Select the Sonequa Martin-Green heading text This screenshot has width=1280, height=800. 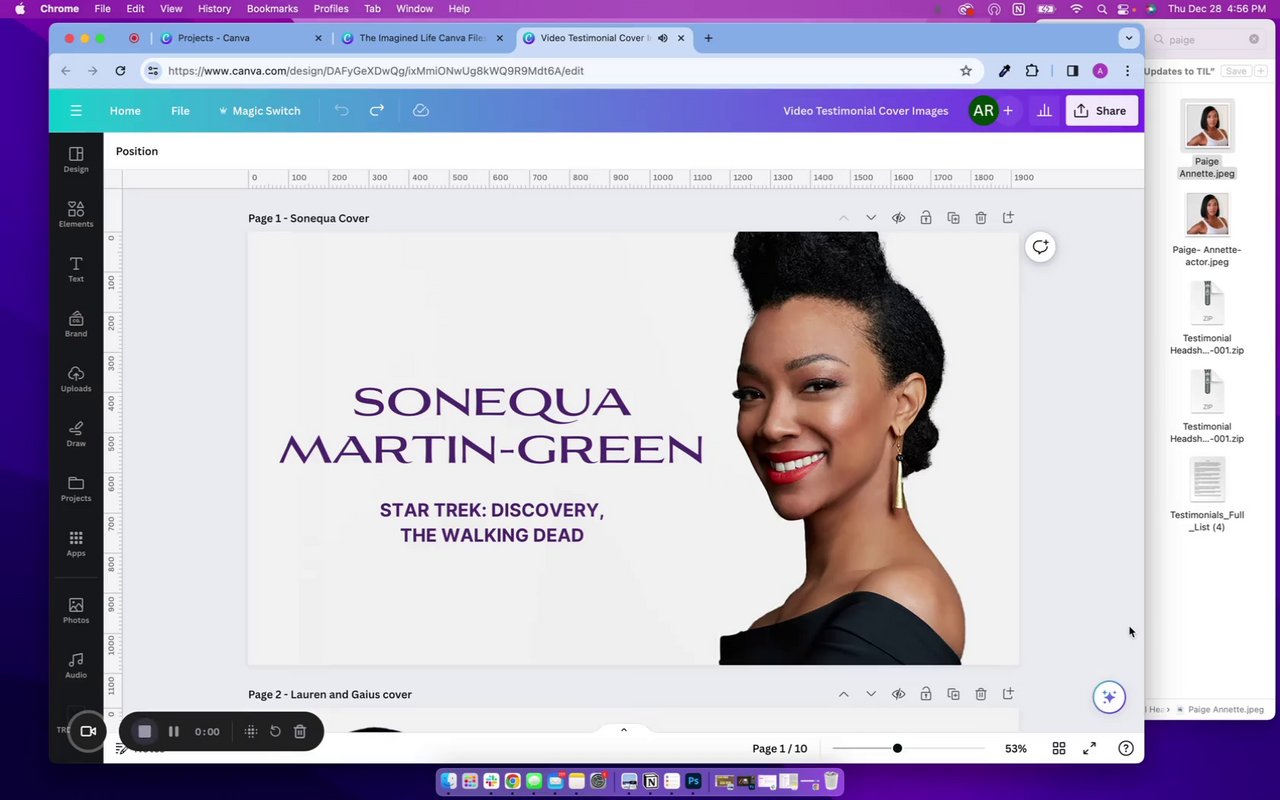(x=491, y=426)
